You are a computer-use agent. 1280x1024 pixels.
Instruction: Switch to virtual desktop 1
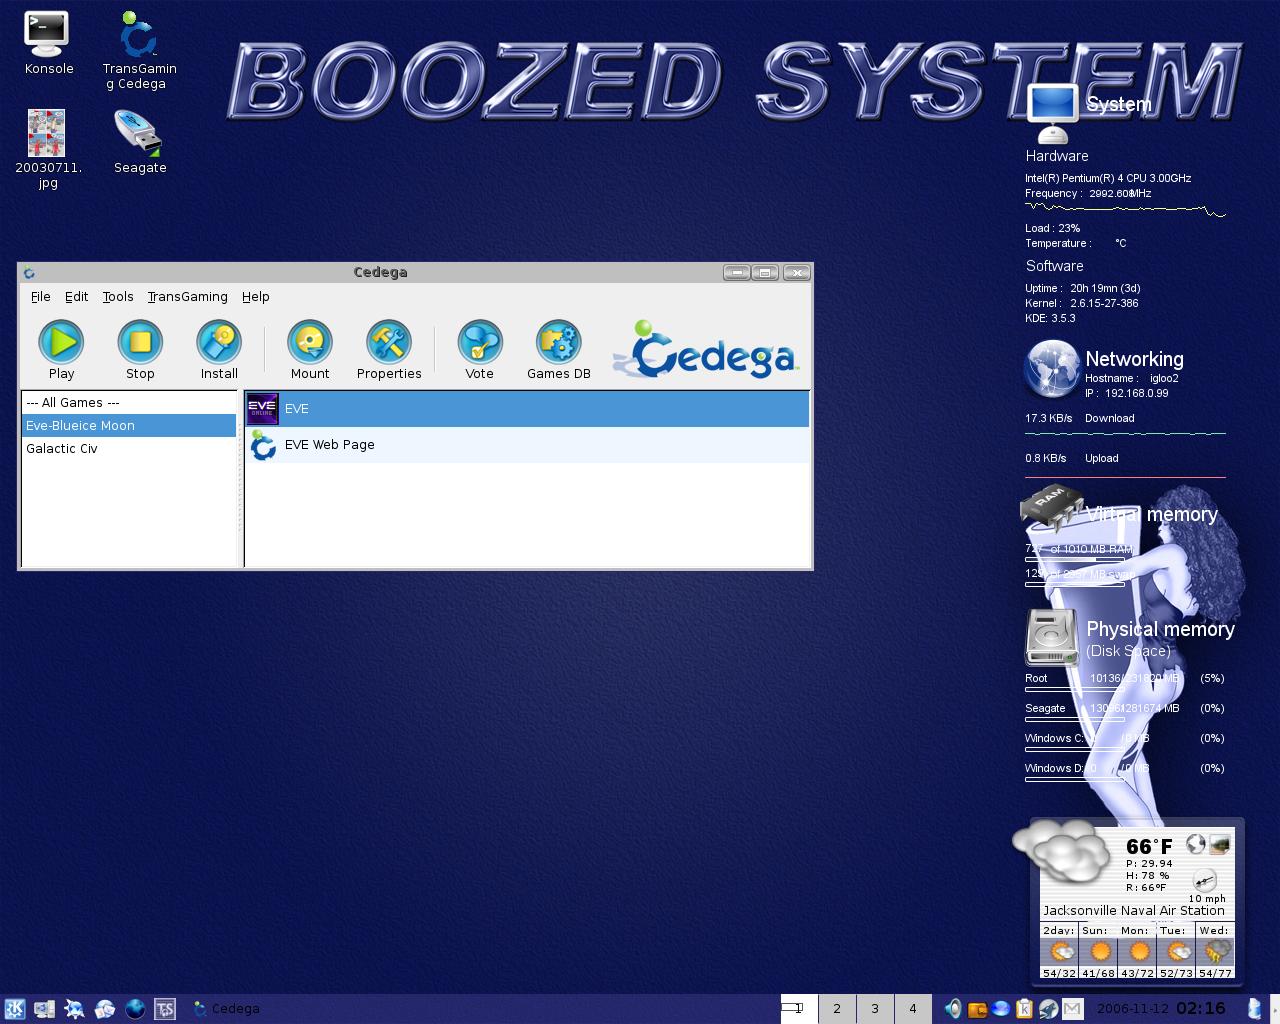click(799, 1008)
